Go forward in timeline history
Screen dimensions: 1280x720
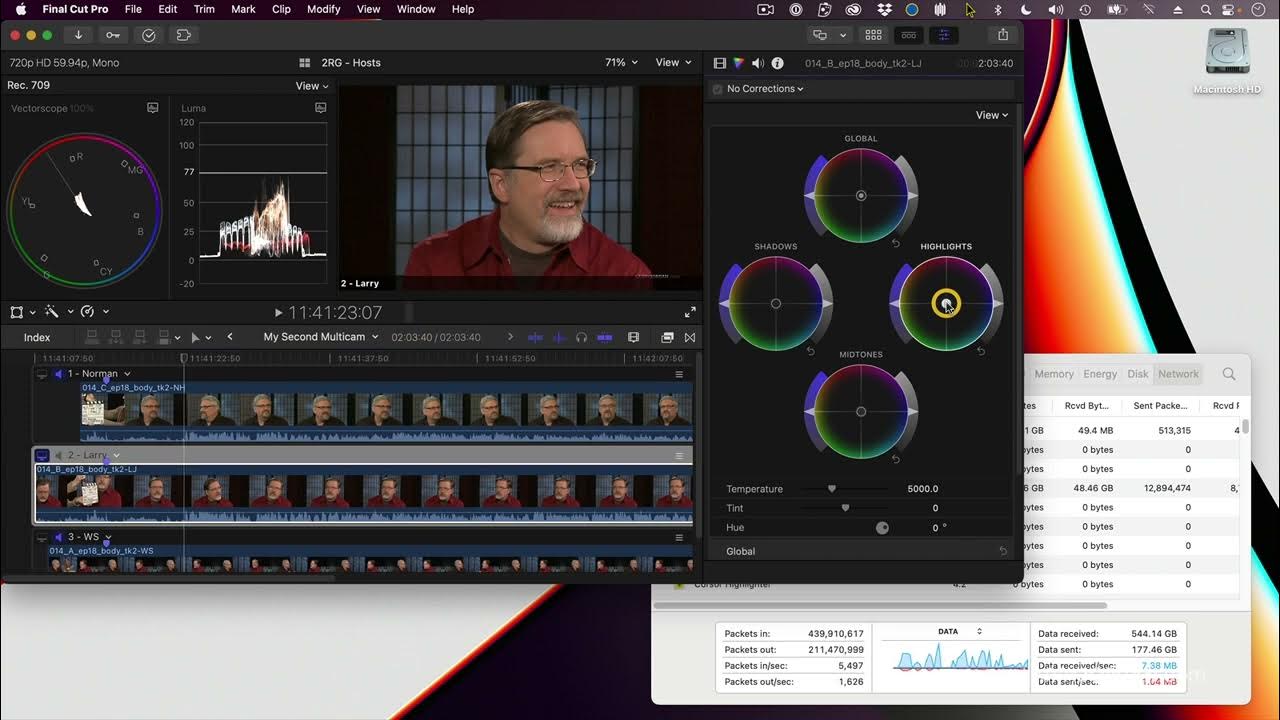click(x=510, y=337)
